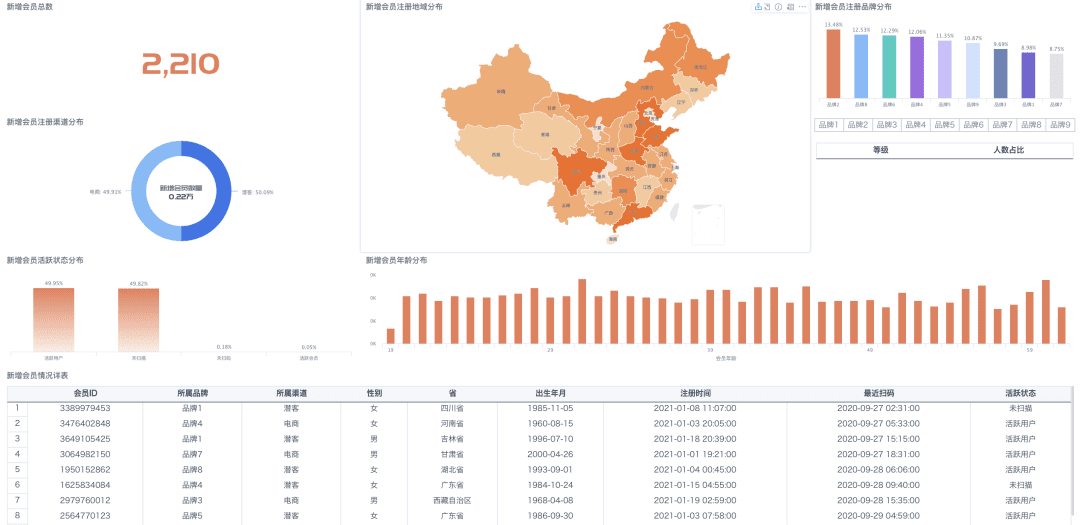Screen dimensions: 1080x525
Task: Click the 吉林省 cell in row 3
Action: 453,438
